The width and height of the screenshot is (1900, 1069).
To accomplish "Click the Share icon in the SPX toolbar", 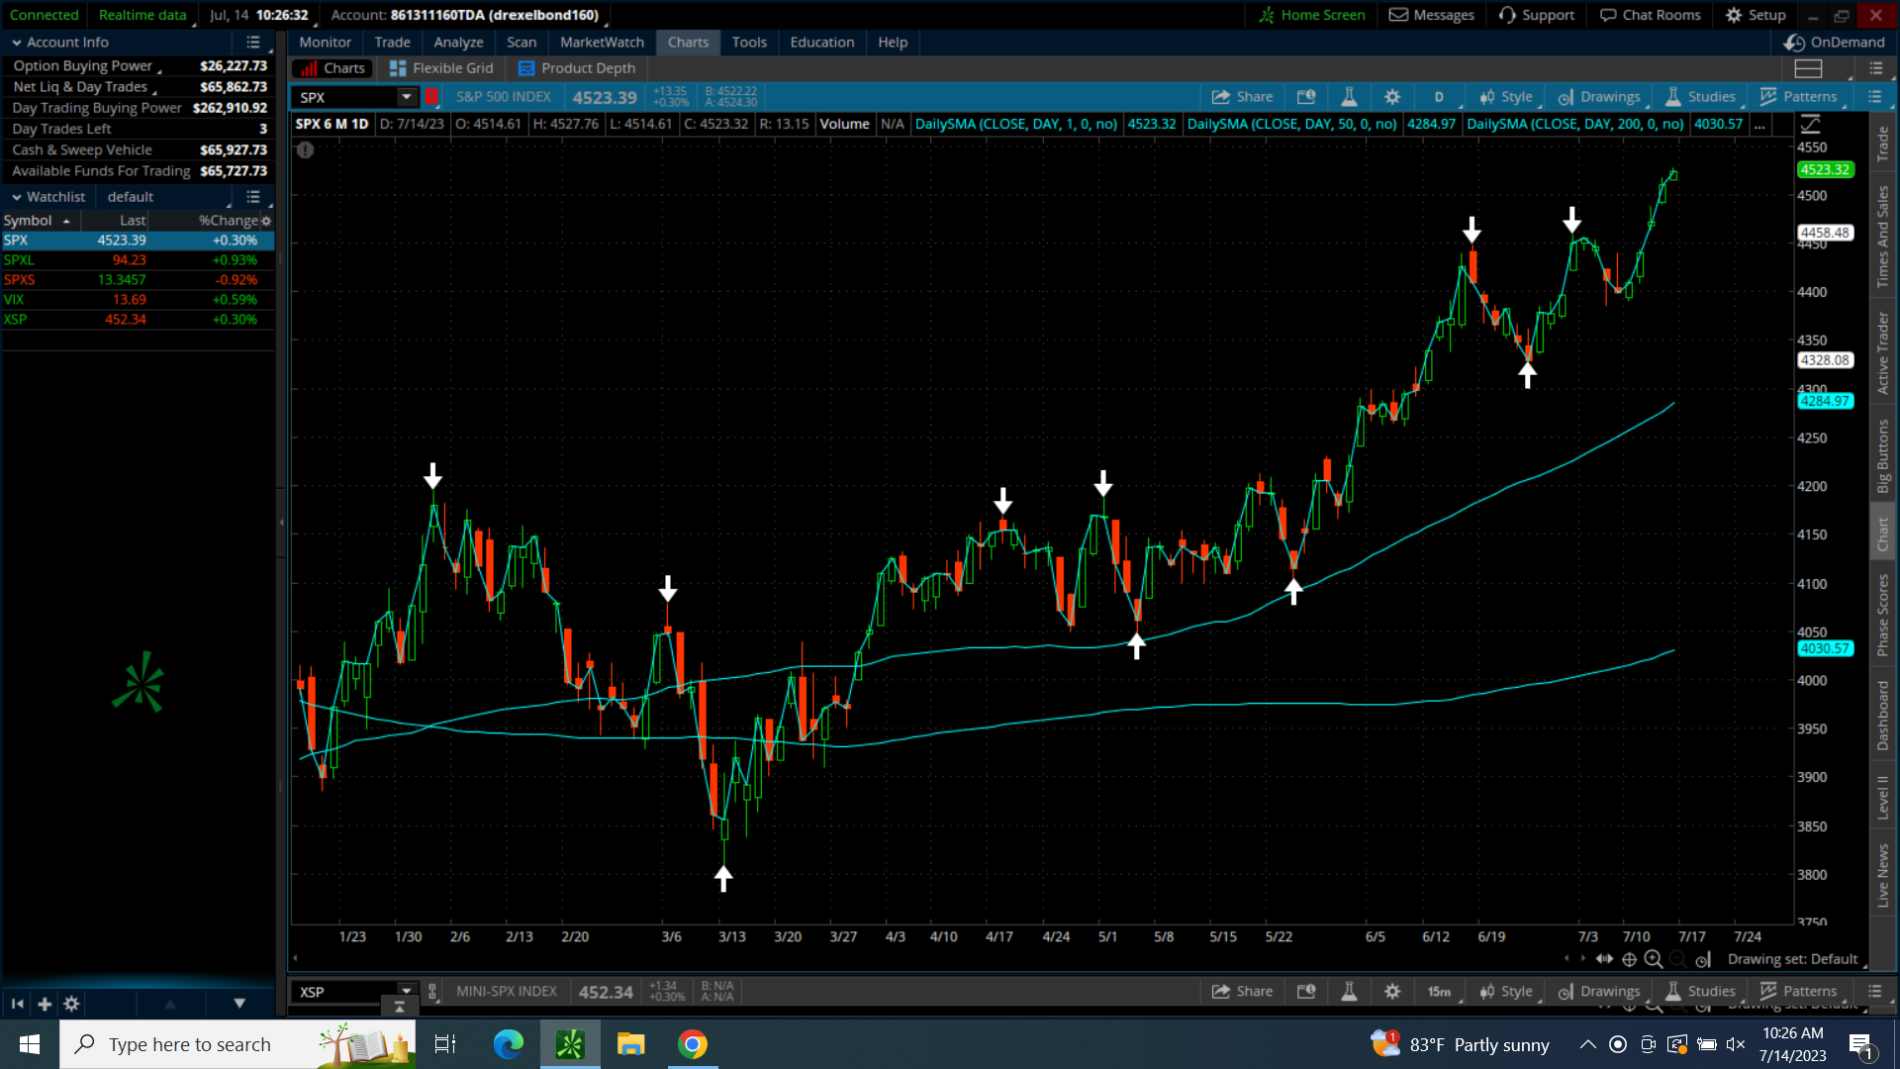I will click(x=1242, y=97).
